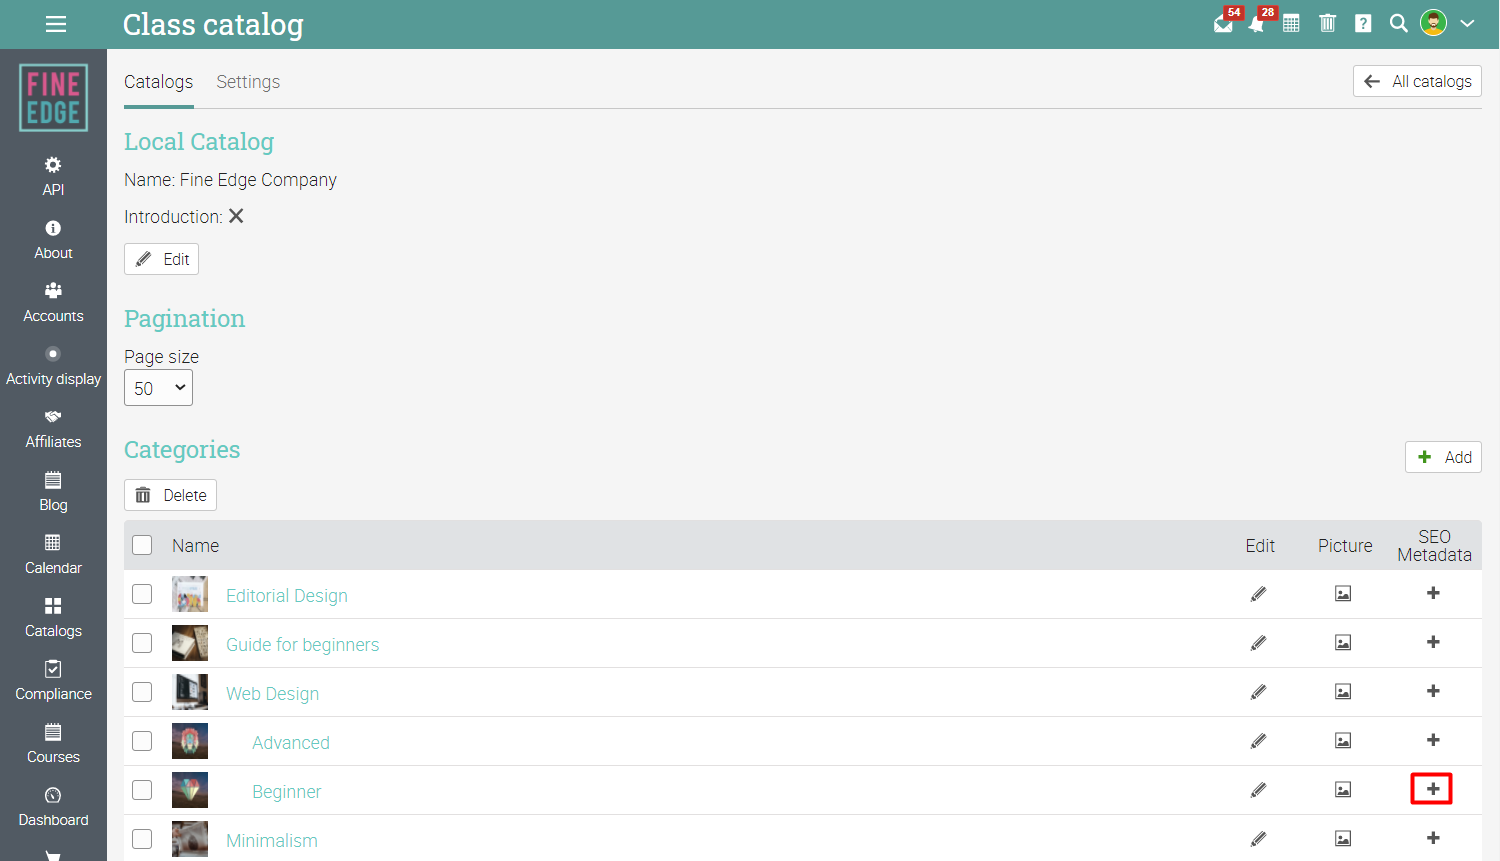The image size is (1500, 861).
Task: Tick the Beginner category checkbox
Action: [142, 790]
